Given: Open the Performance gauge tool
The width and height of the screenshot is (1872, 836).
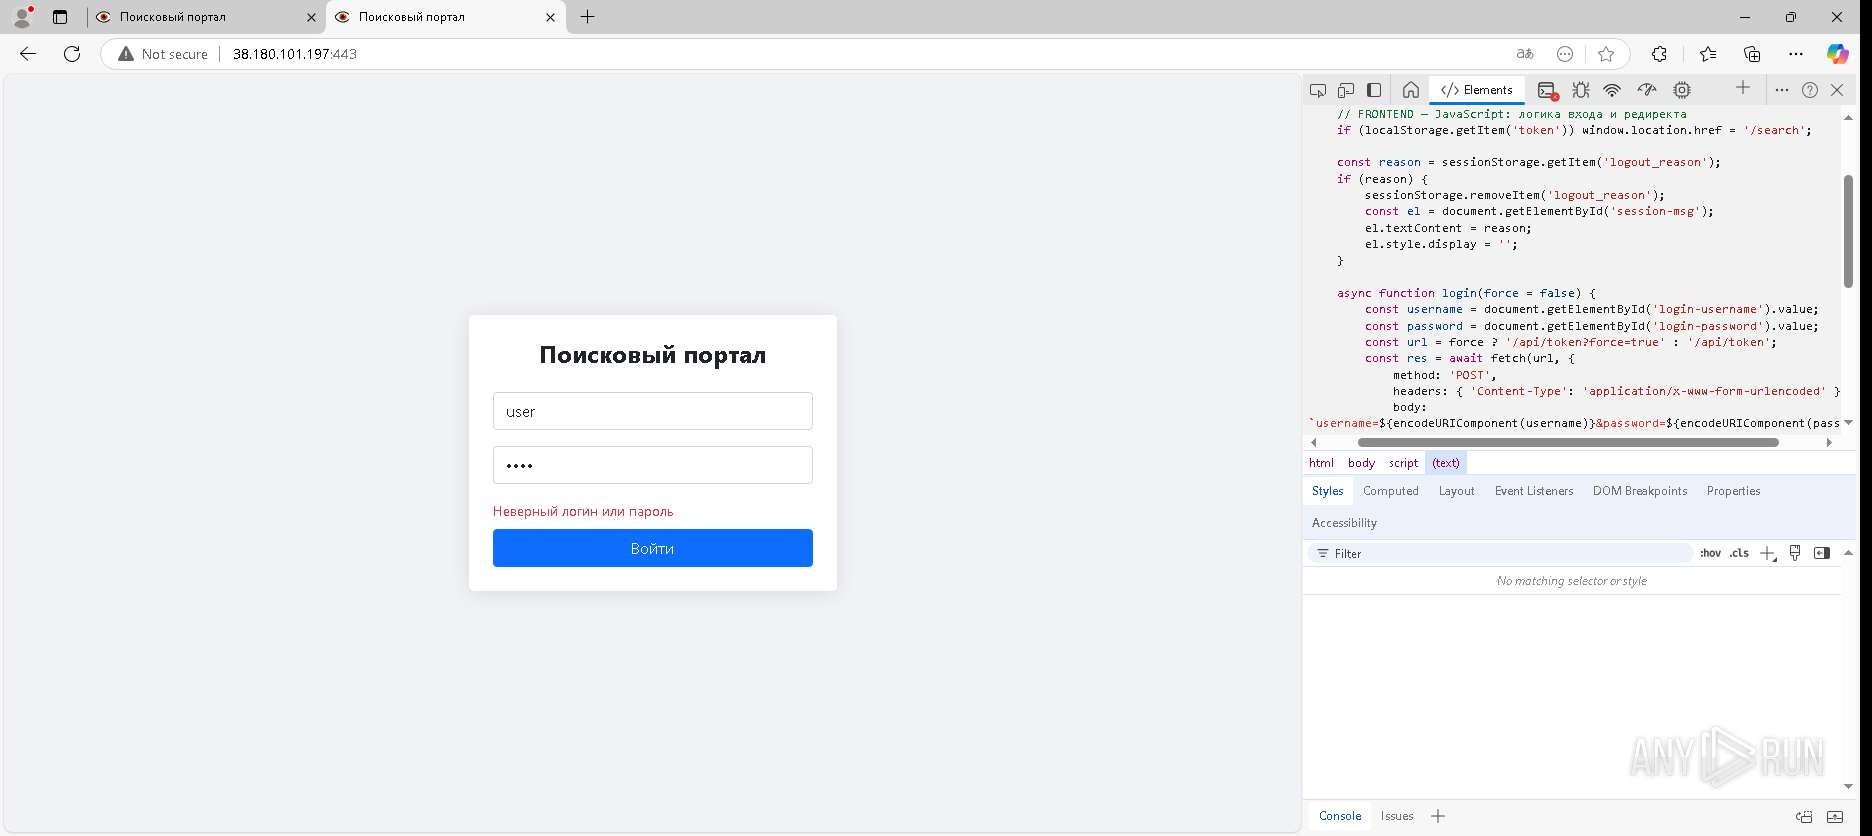Looking at the screenshot, I should 1647,90.
